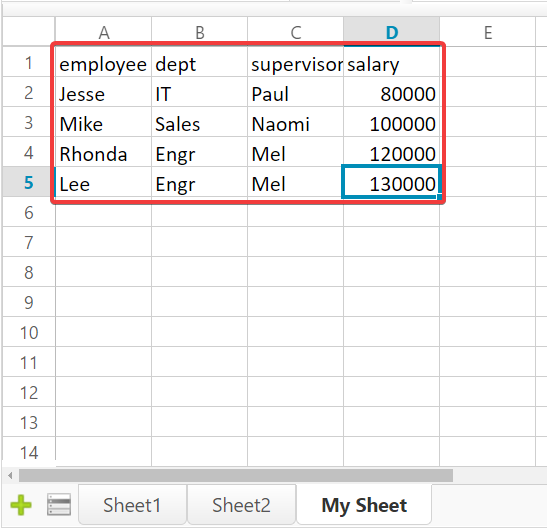The height and width of the screenshot is (529, 547).
Task: Select the cell containing Rhonda
Action: [104, 152]
